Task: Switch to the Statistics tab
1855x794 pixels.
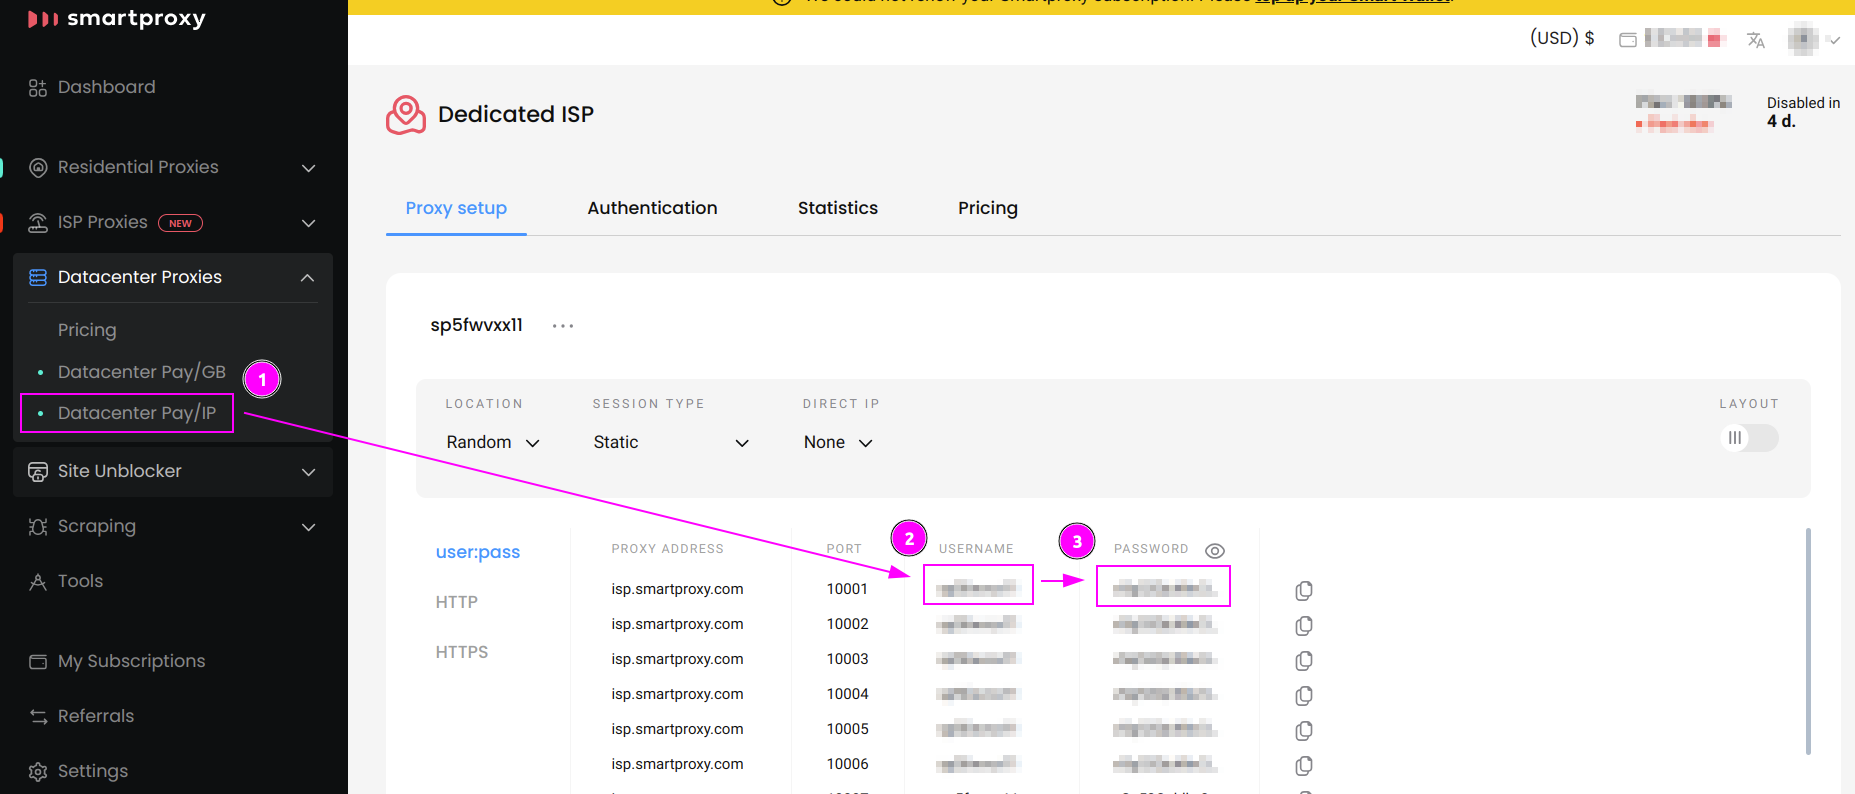Action: 838,208
